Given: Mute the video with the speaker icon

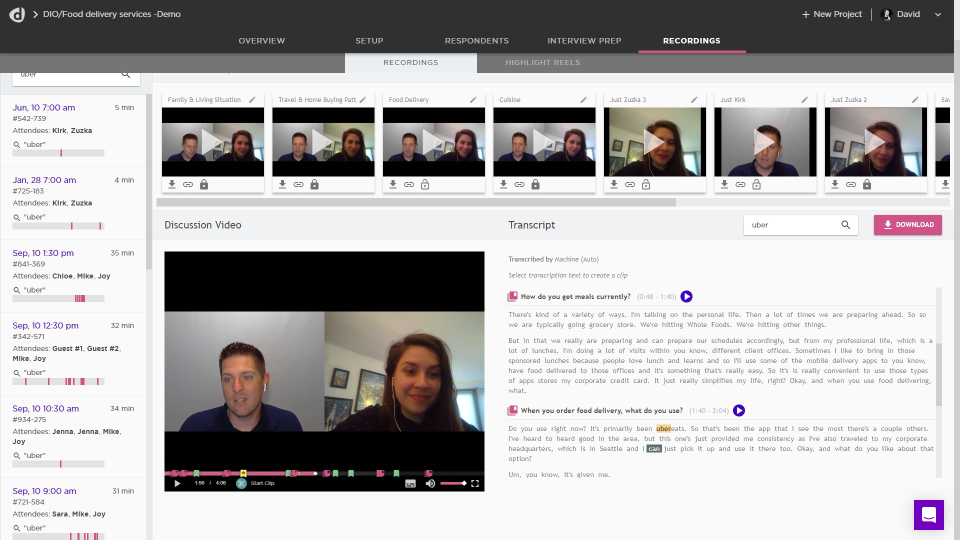Looking at the screenshot, I should click(430, 484).
